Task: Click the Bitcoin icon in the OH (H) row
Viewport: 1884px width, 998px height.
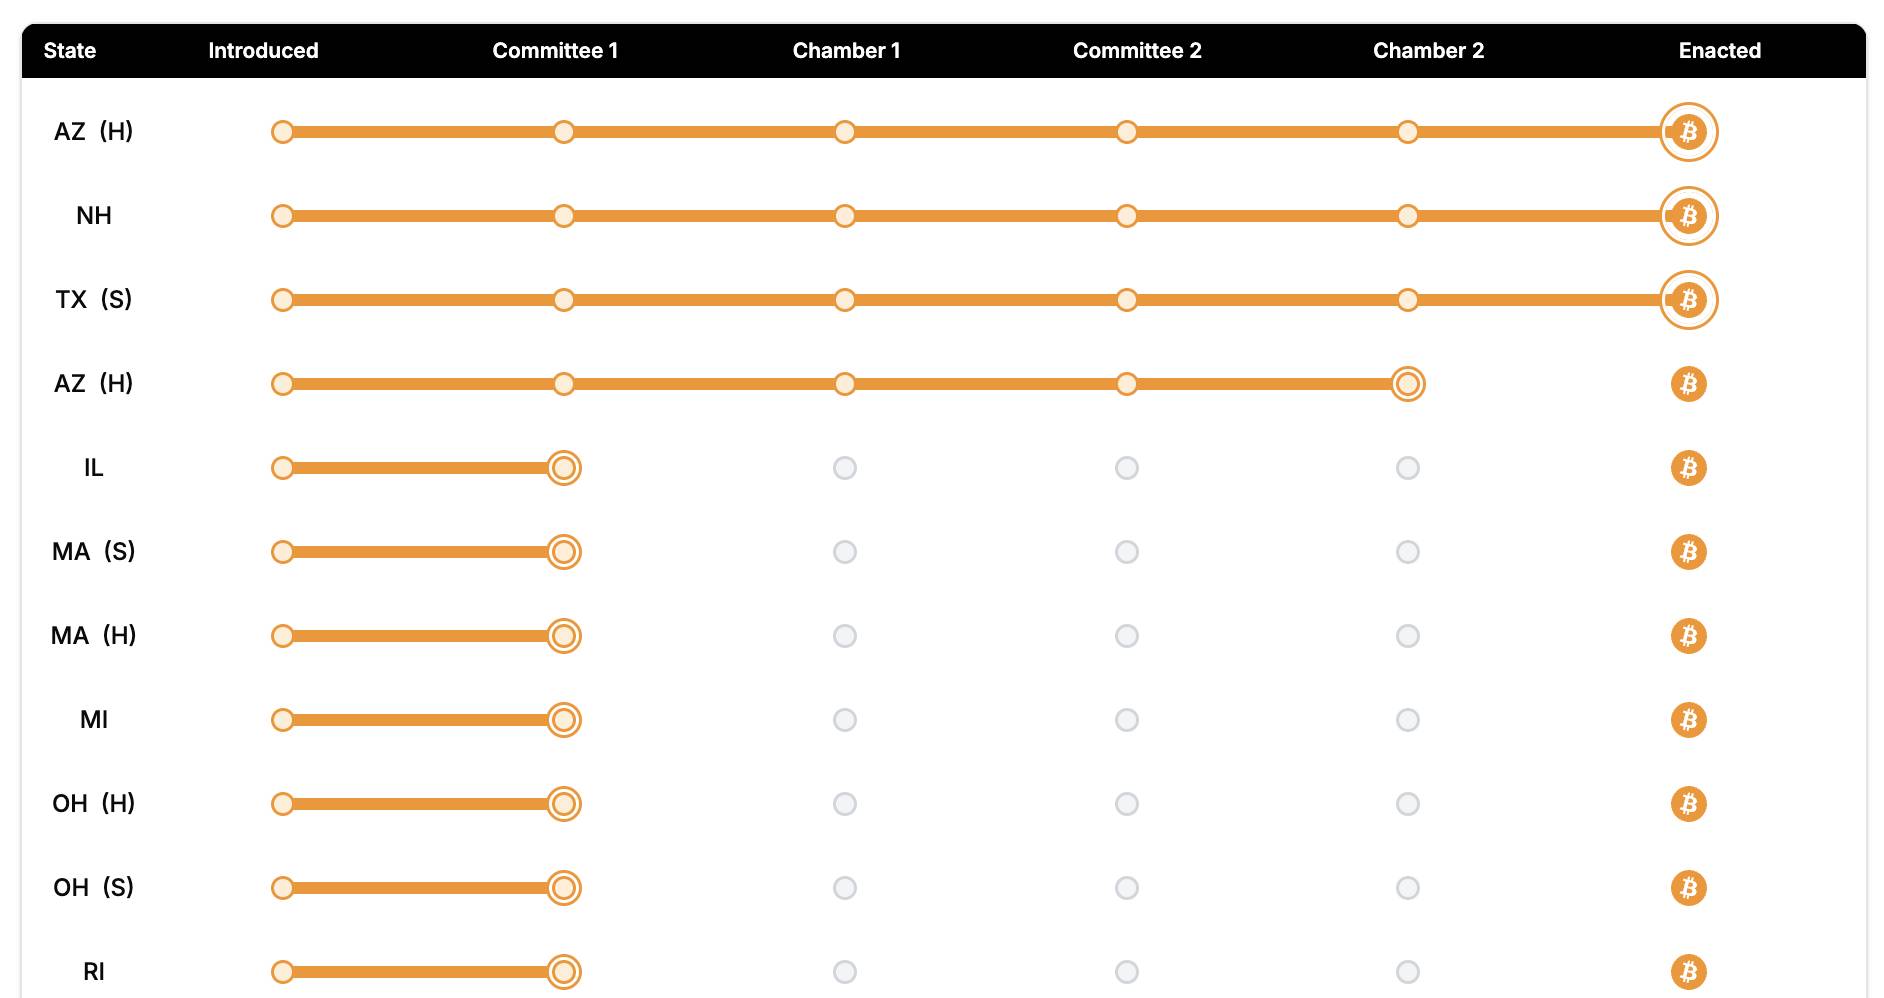Action: 1688,804
